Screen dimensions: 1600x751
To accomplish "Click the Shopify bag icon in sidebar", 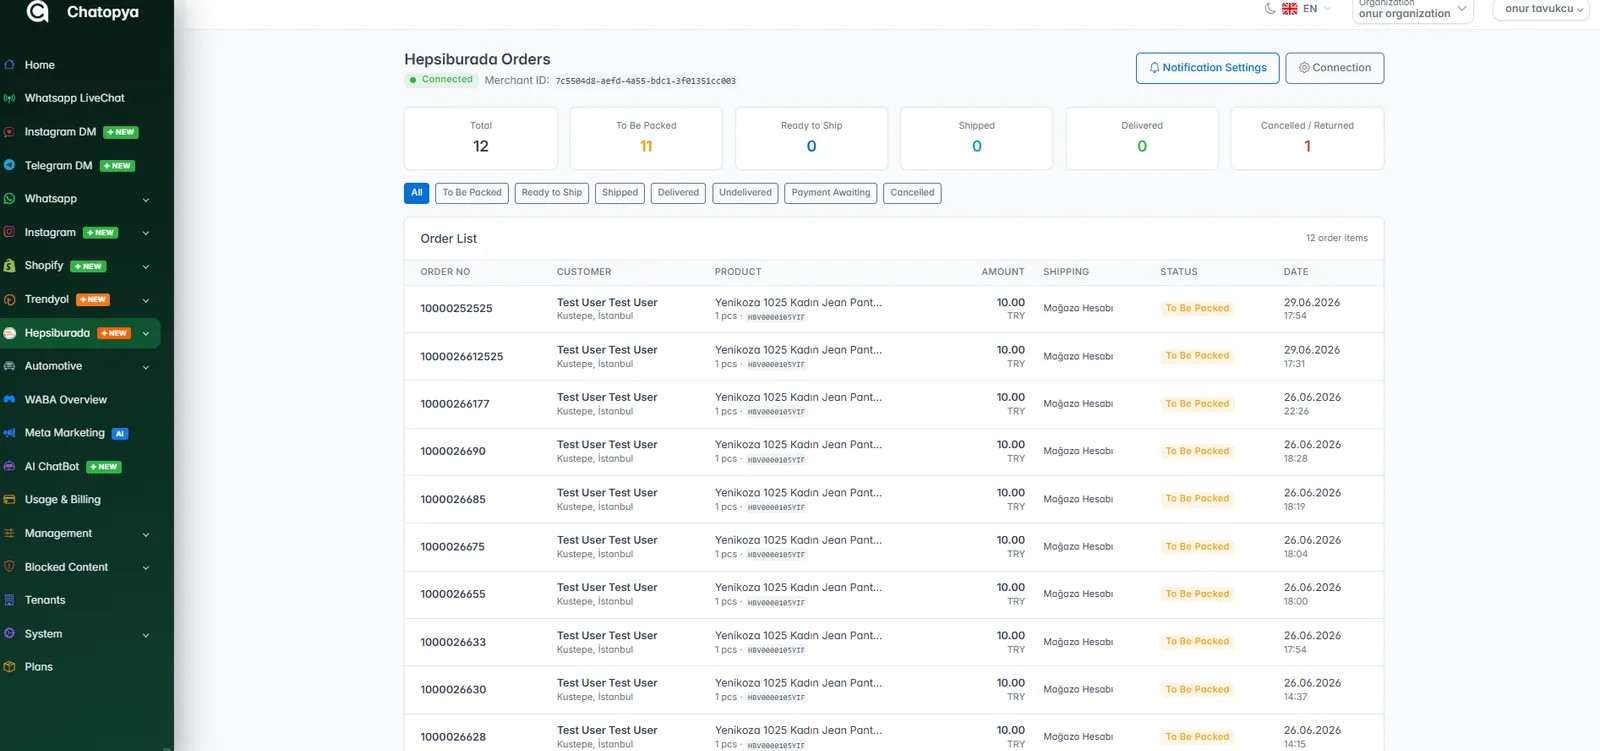I will [x=9, y=266].
